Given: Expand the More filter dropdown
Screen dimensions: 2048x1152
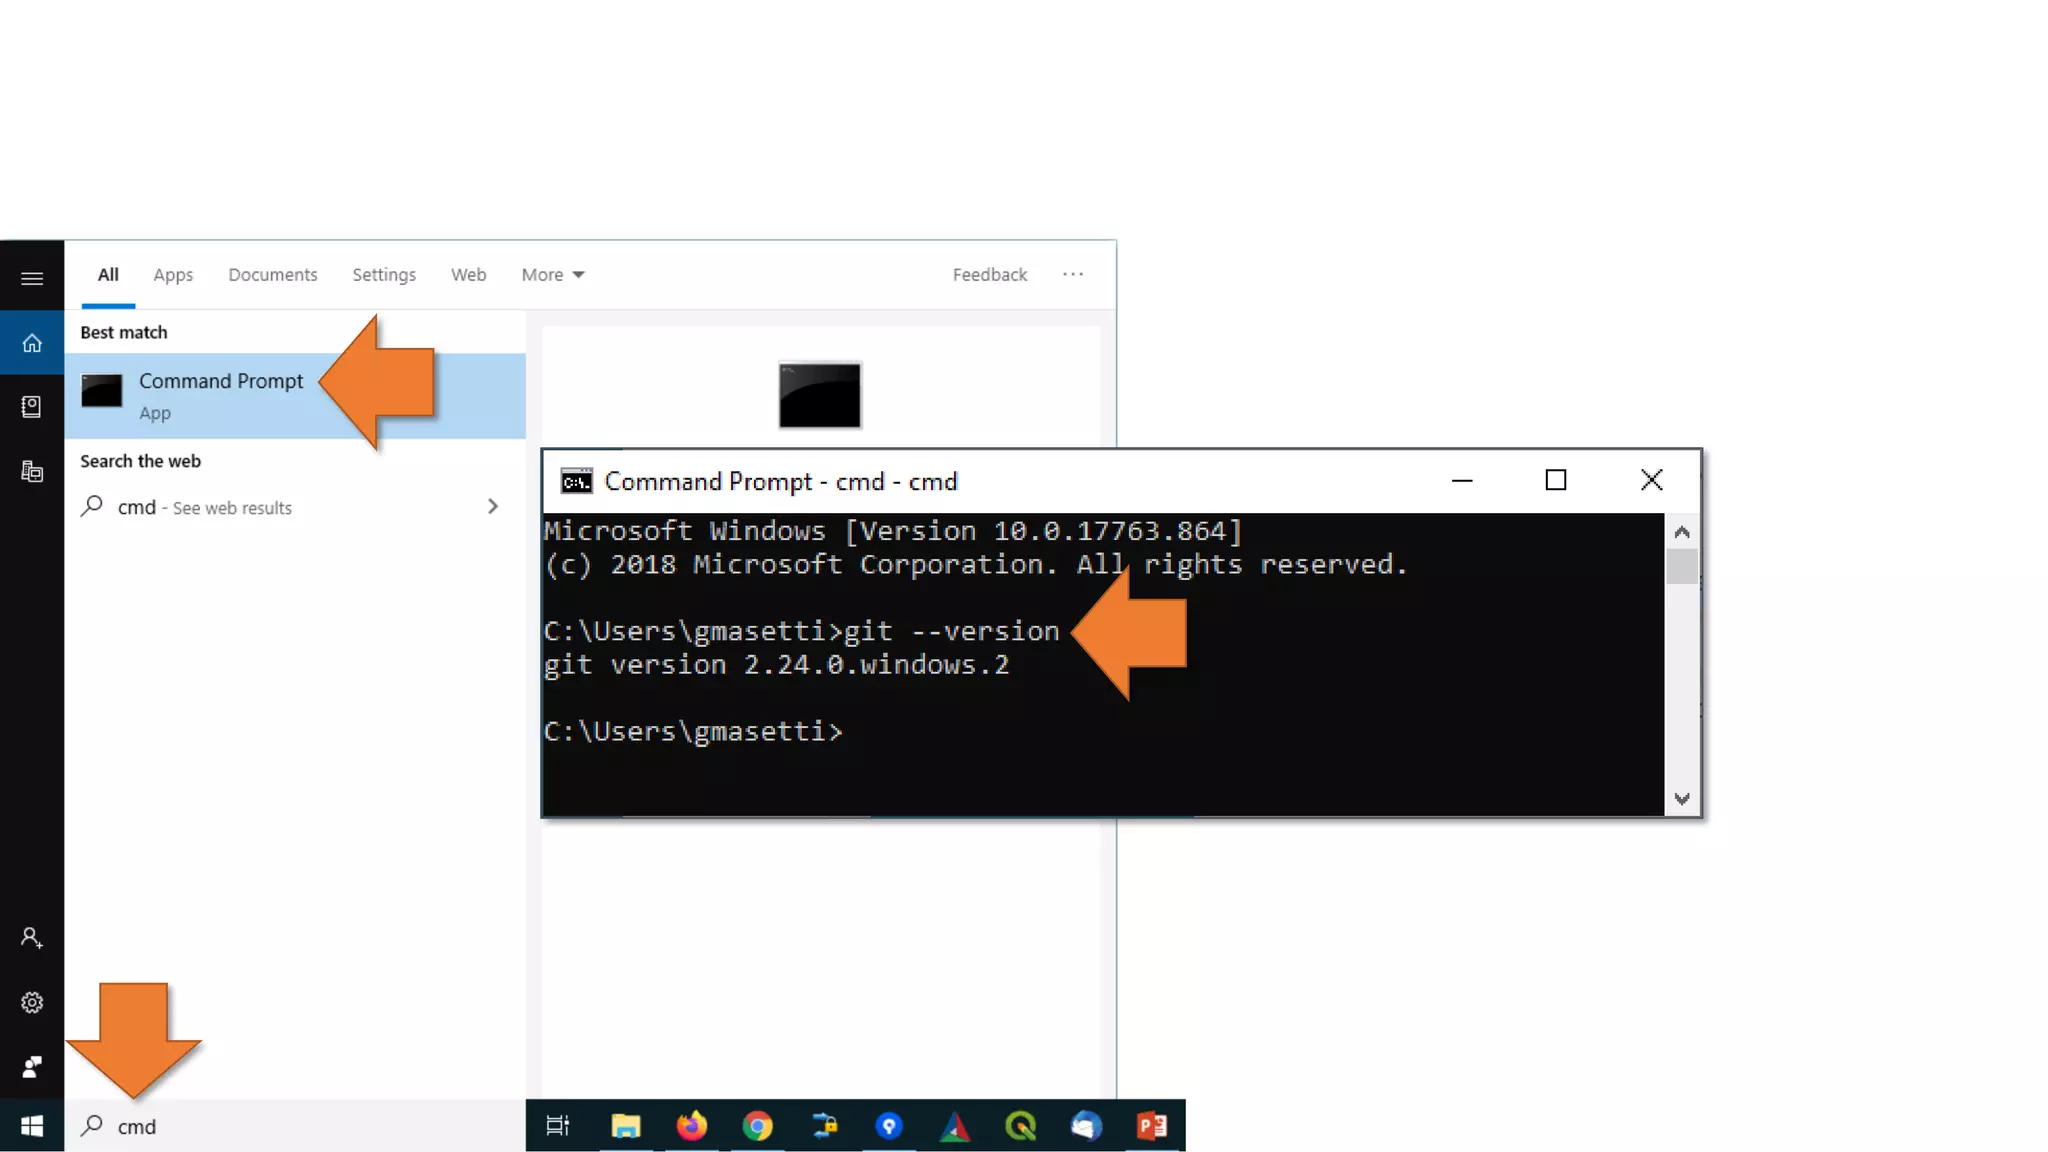Looking at the screenshot, I should (552, 274).
